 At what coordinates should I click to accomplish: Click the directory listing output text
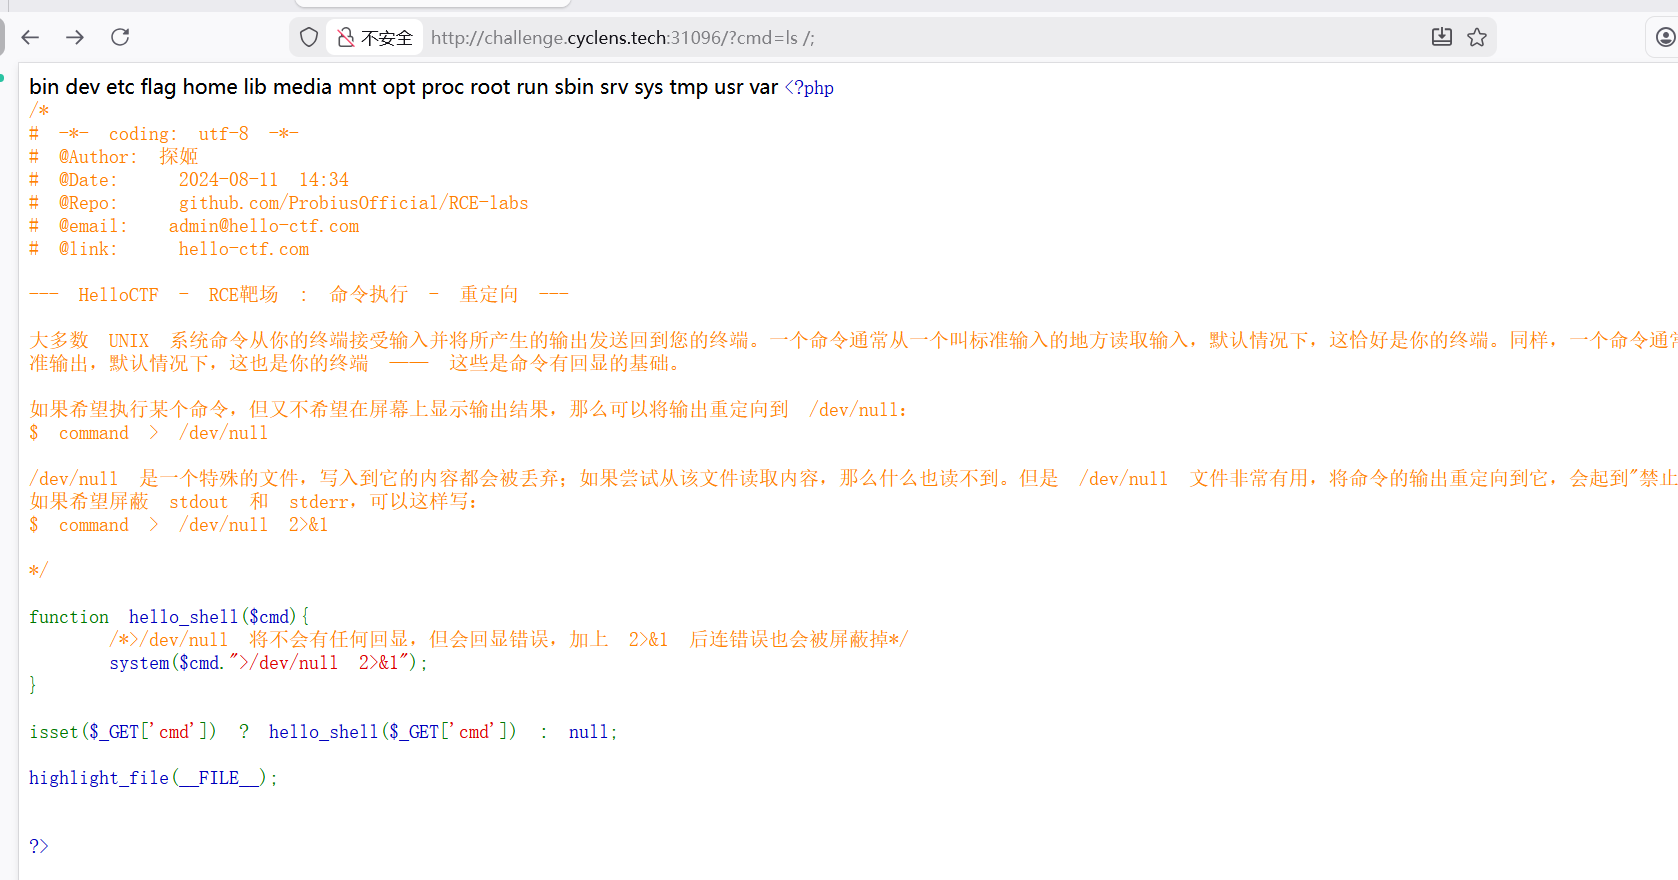403,87
